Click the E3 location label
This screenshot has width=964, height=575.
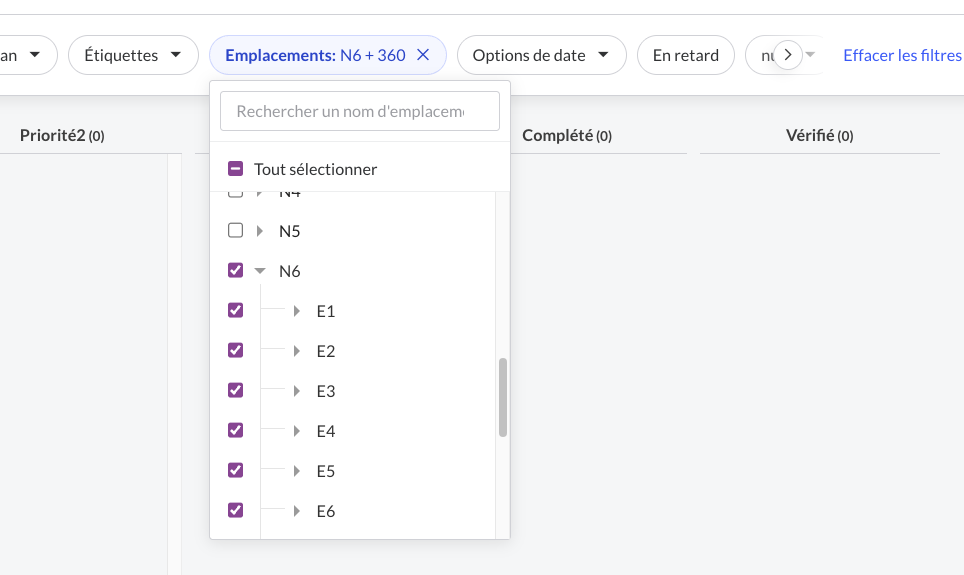click(x=326, y=391)
